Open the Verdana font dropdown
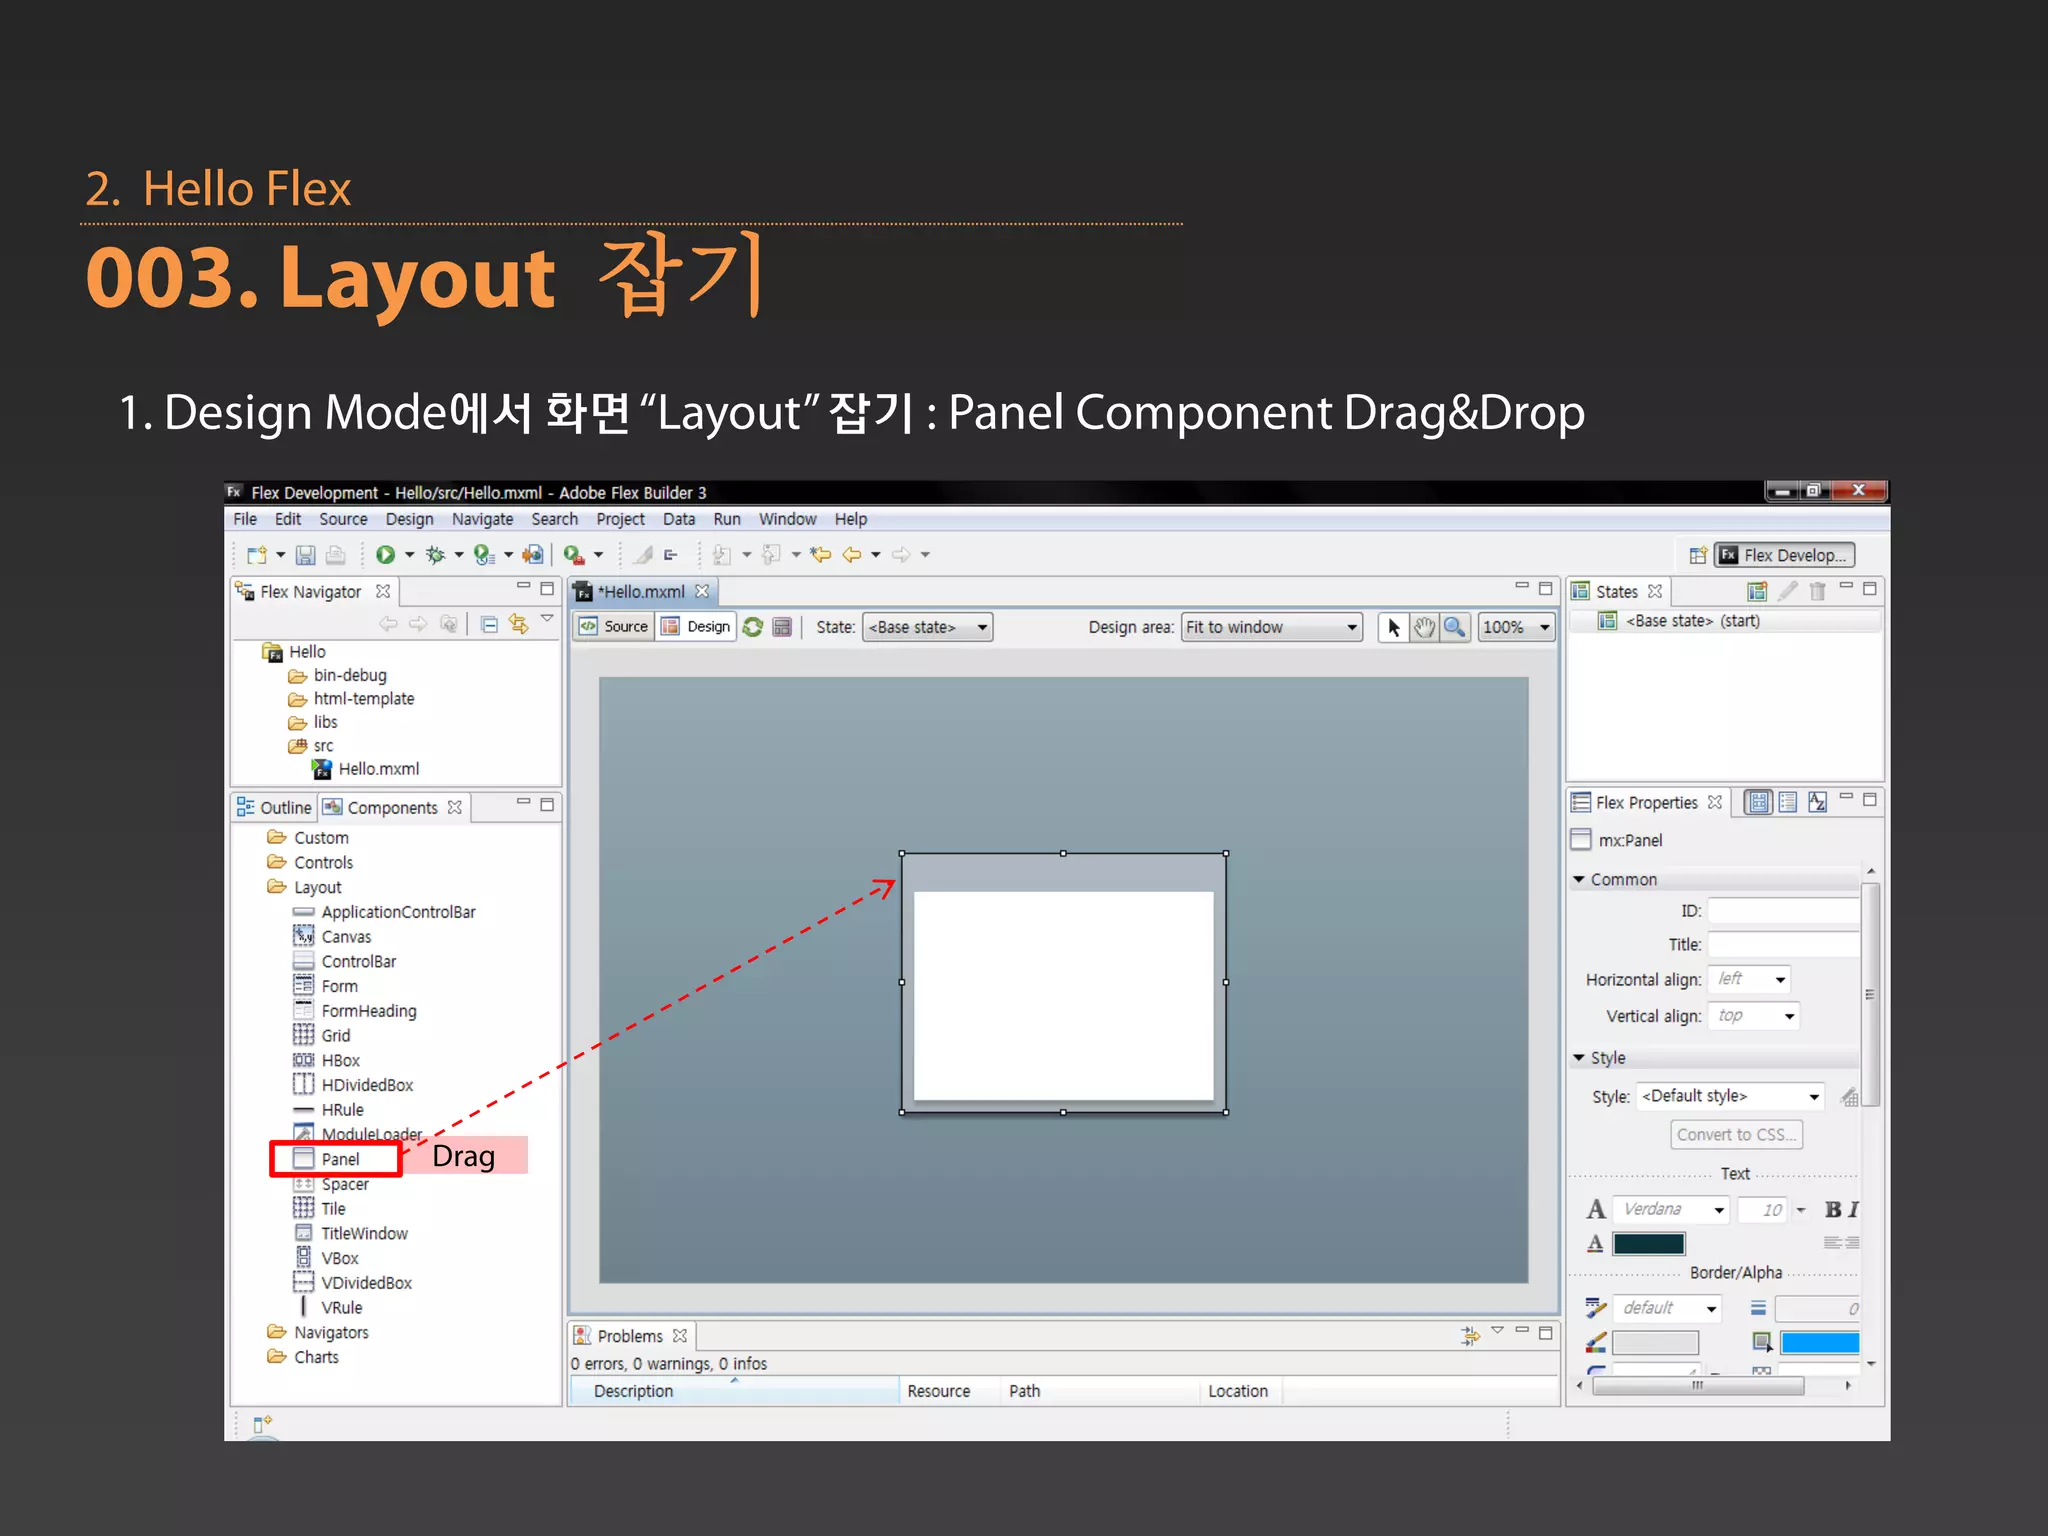 click(x=1671, y=1210)
